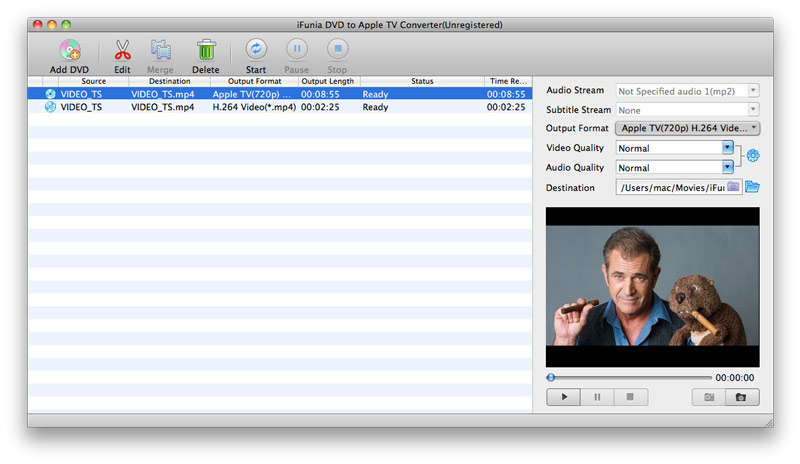Click the Destination column header
Screen dimensions: 800x464
pos(169,81)
